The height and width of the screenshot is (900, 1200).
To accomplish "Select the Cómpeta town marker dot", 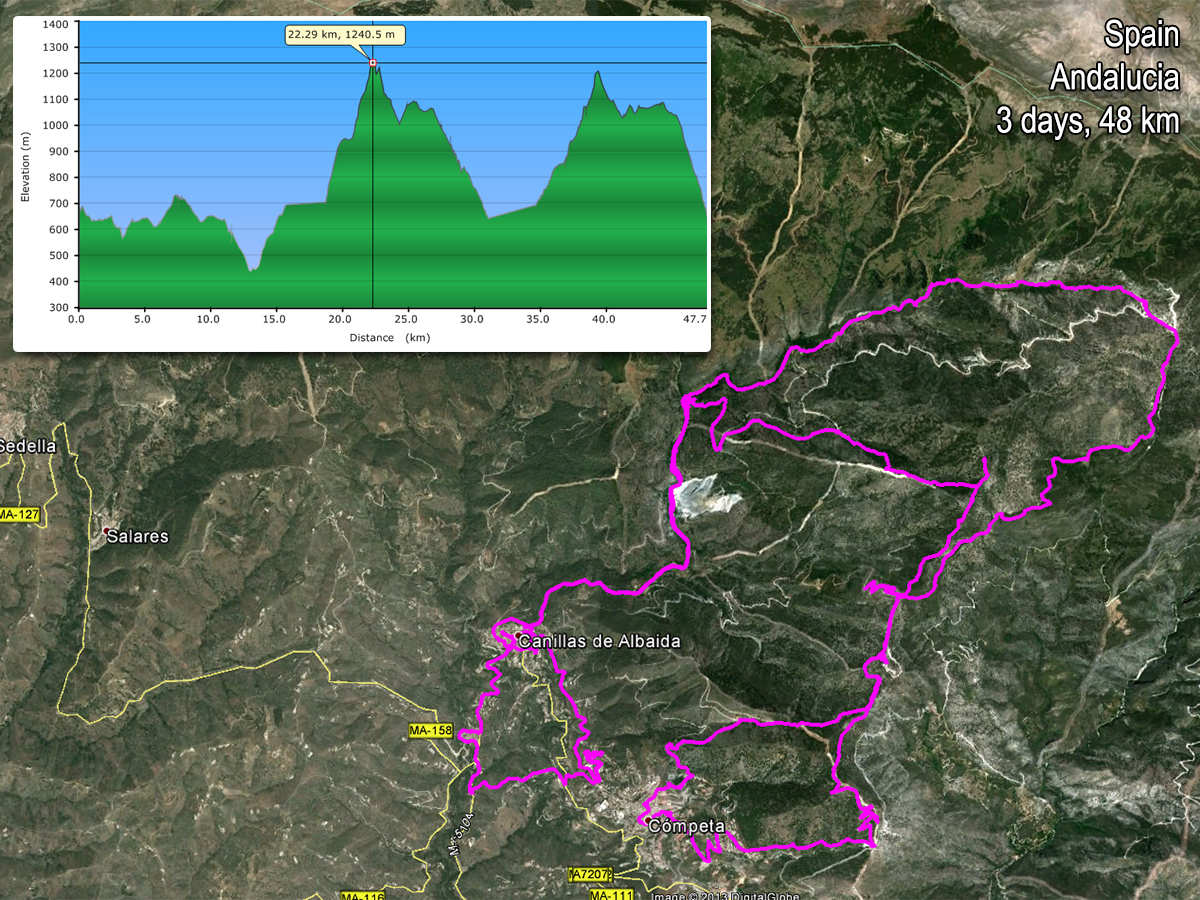I will [x=649, y=820].
